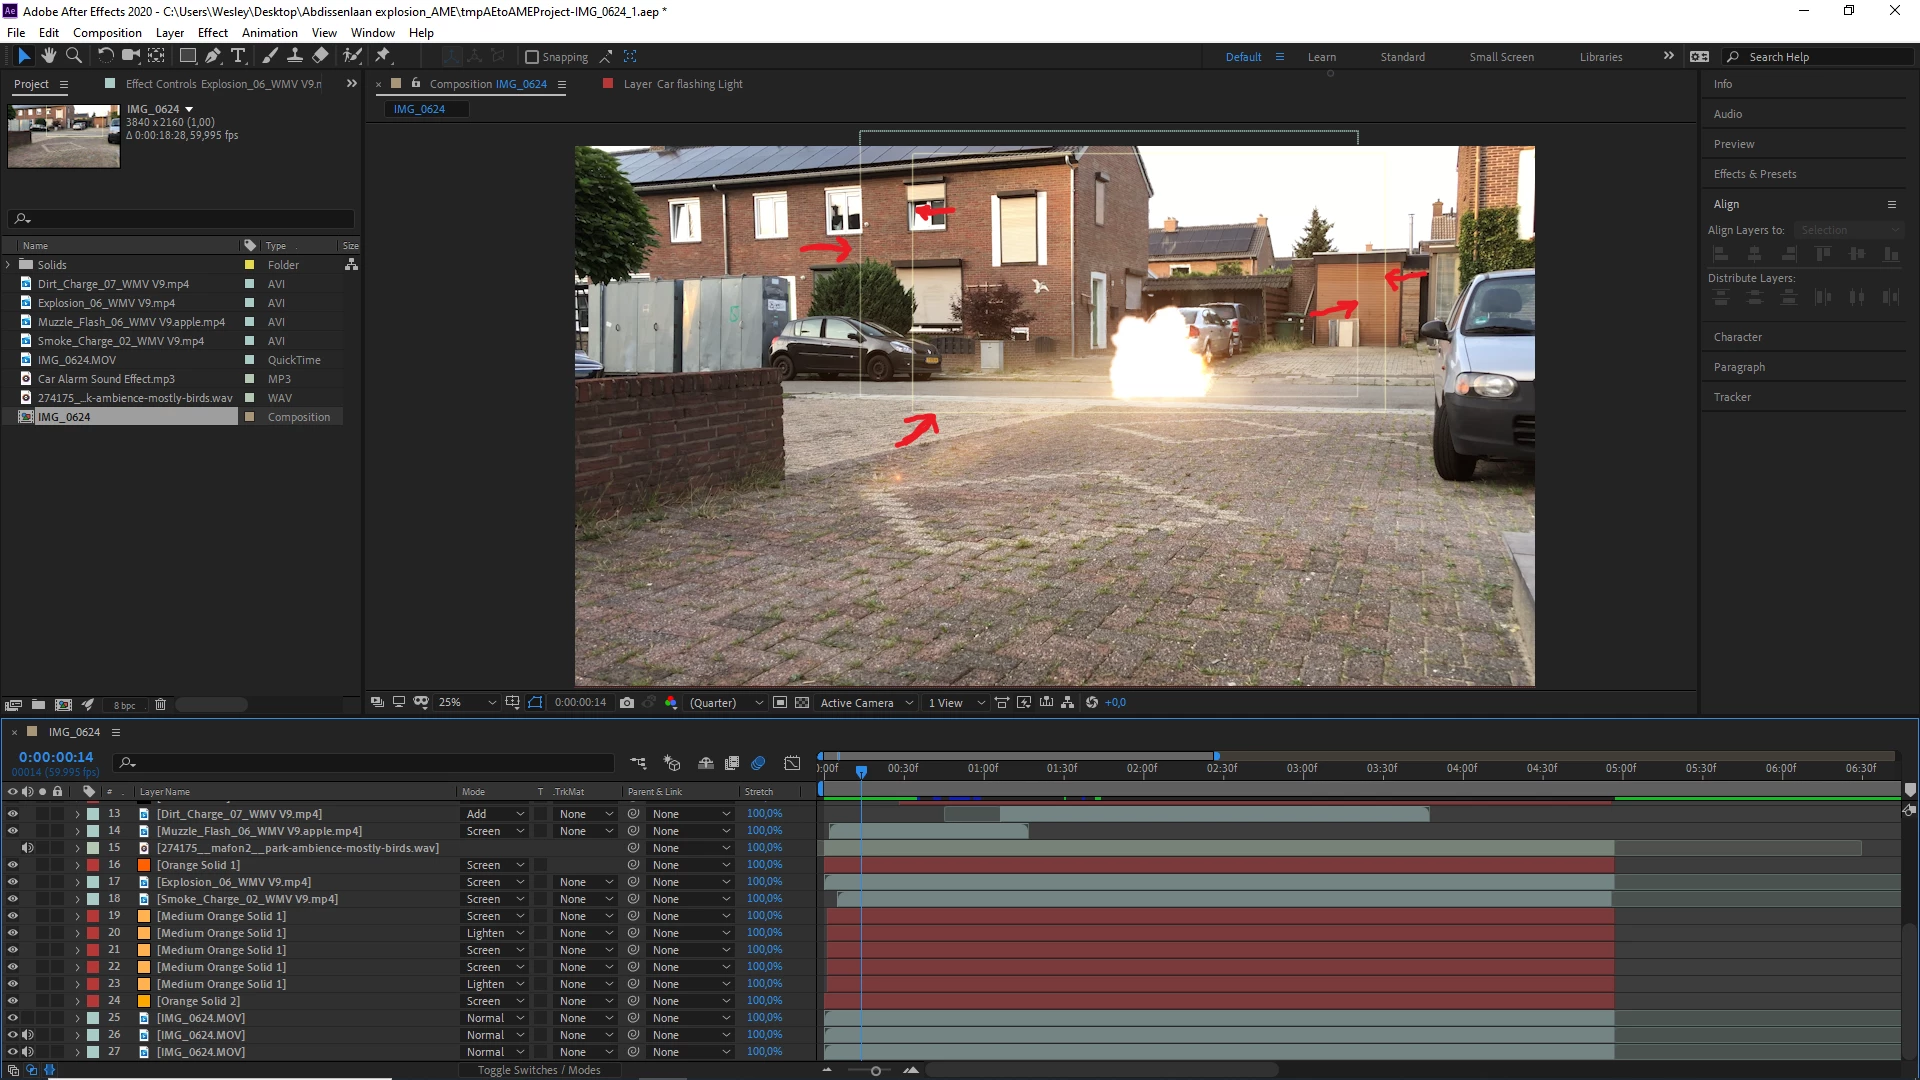Select the Eraser tool

(320, 56)
